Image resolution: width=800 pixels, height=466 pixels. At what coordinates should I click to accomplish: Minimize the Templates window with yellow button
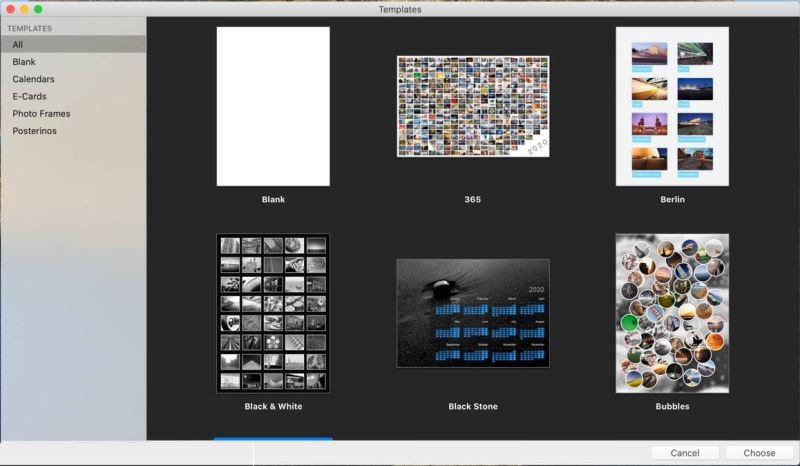click(x=24, y=9)
